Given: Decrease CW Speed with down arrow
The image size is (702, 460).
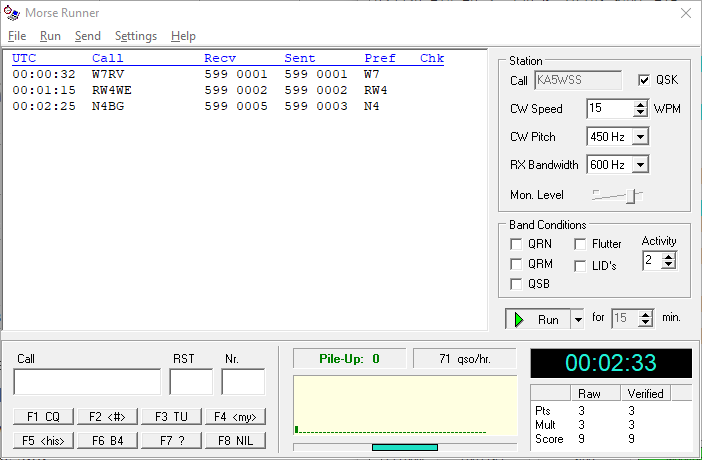Looking at the screenshot, I should (641, 113).
